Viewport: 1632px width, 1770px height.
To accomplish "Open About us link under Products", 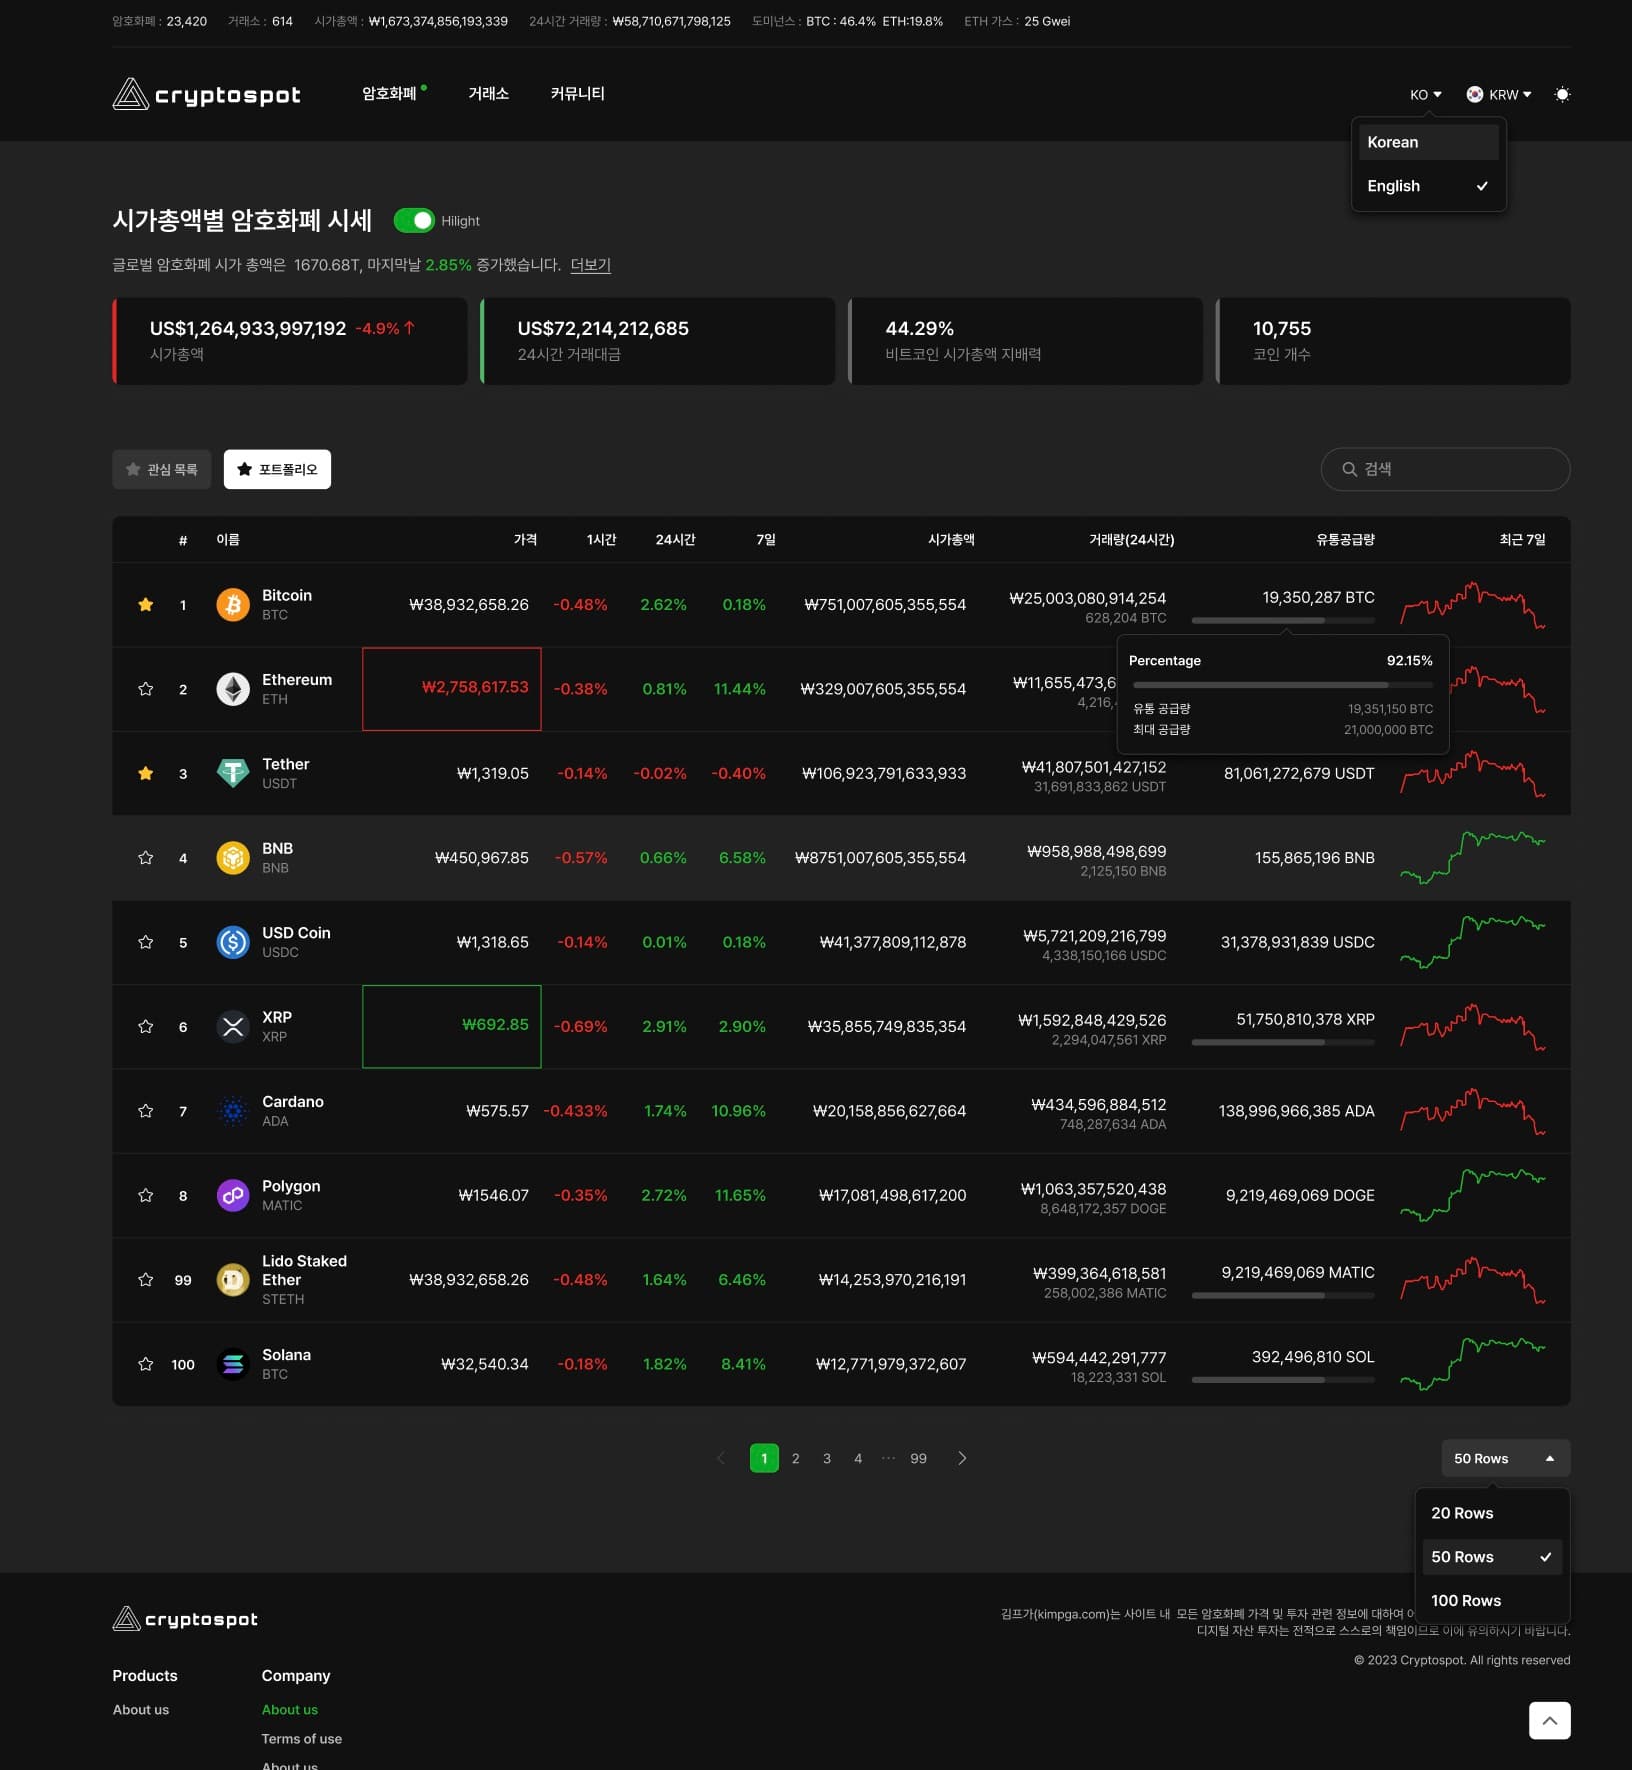I will 140,1710.
